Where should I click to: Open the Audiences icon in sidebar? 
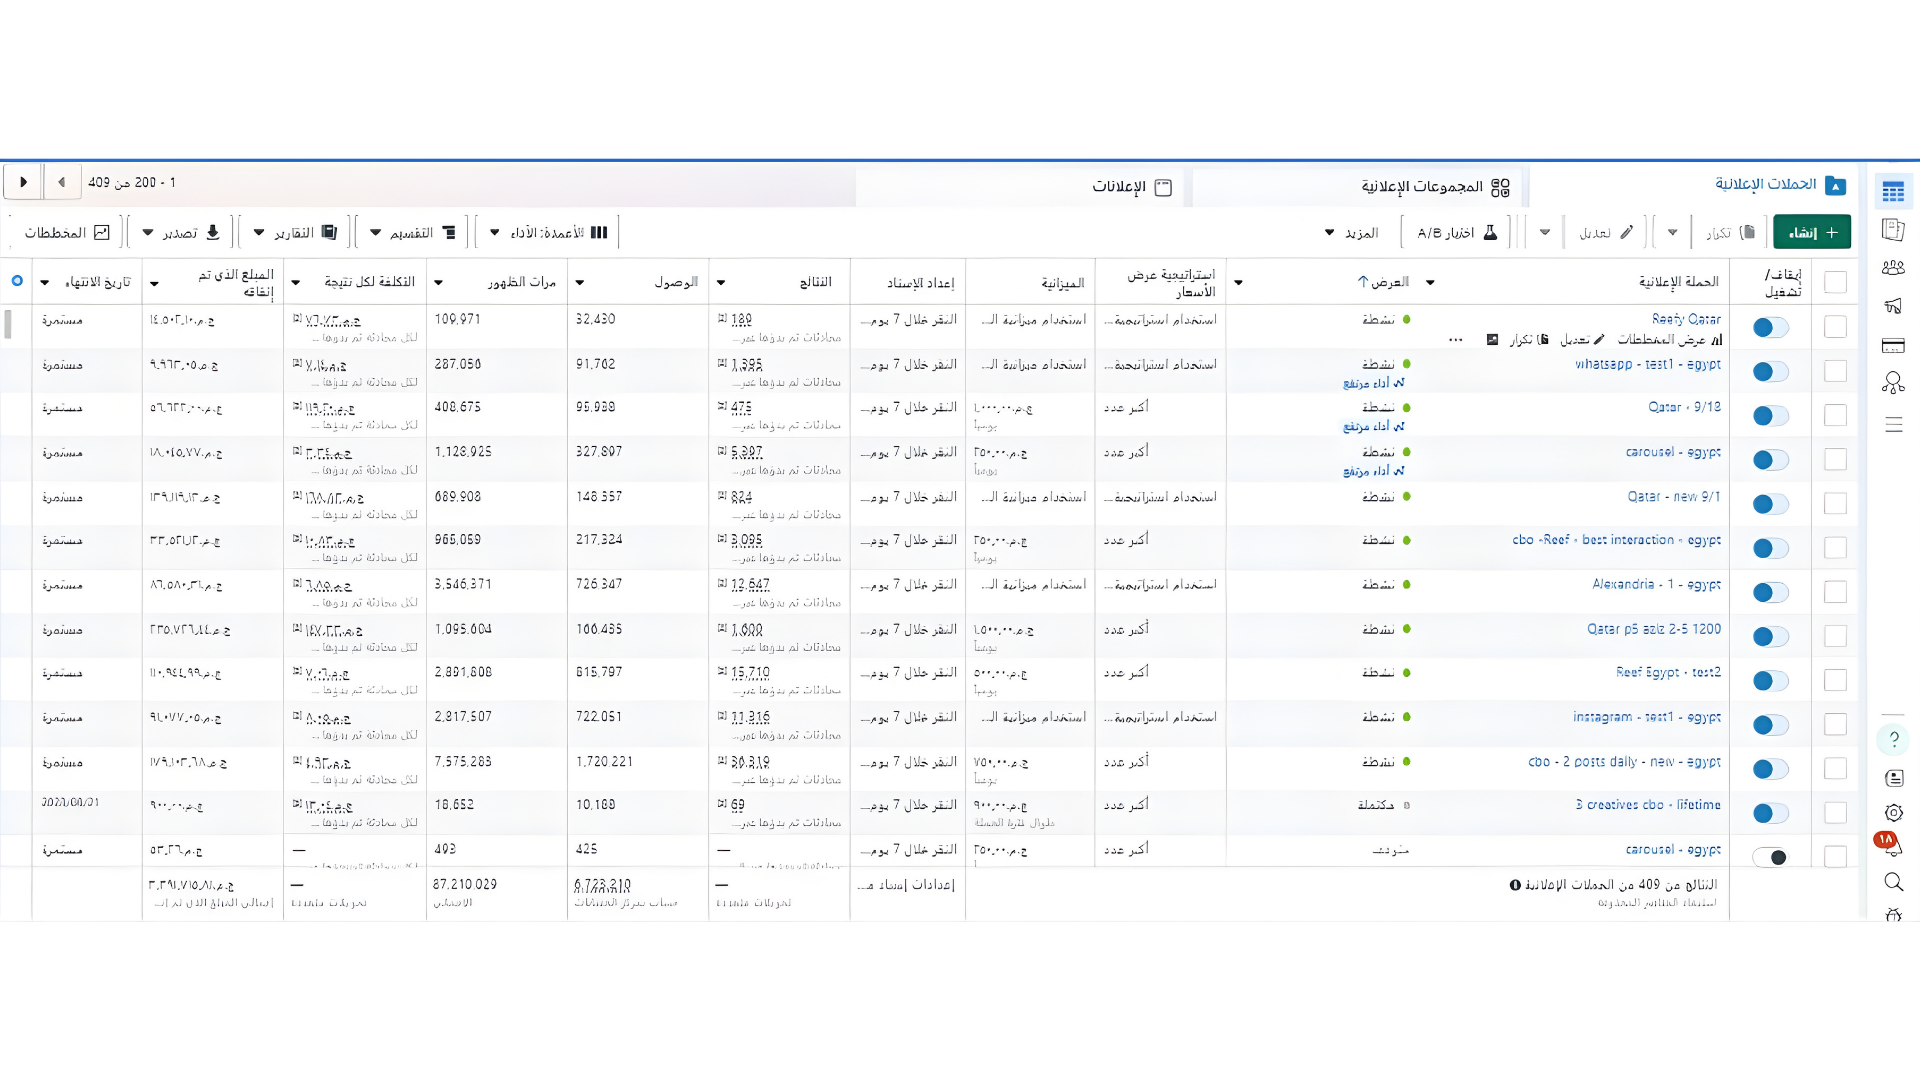point(1892,268)
